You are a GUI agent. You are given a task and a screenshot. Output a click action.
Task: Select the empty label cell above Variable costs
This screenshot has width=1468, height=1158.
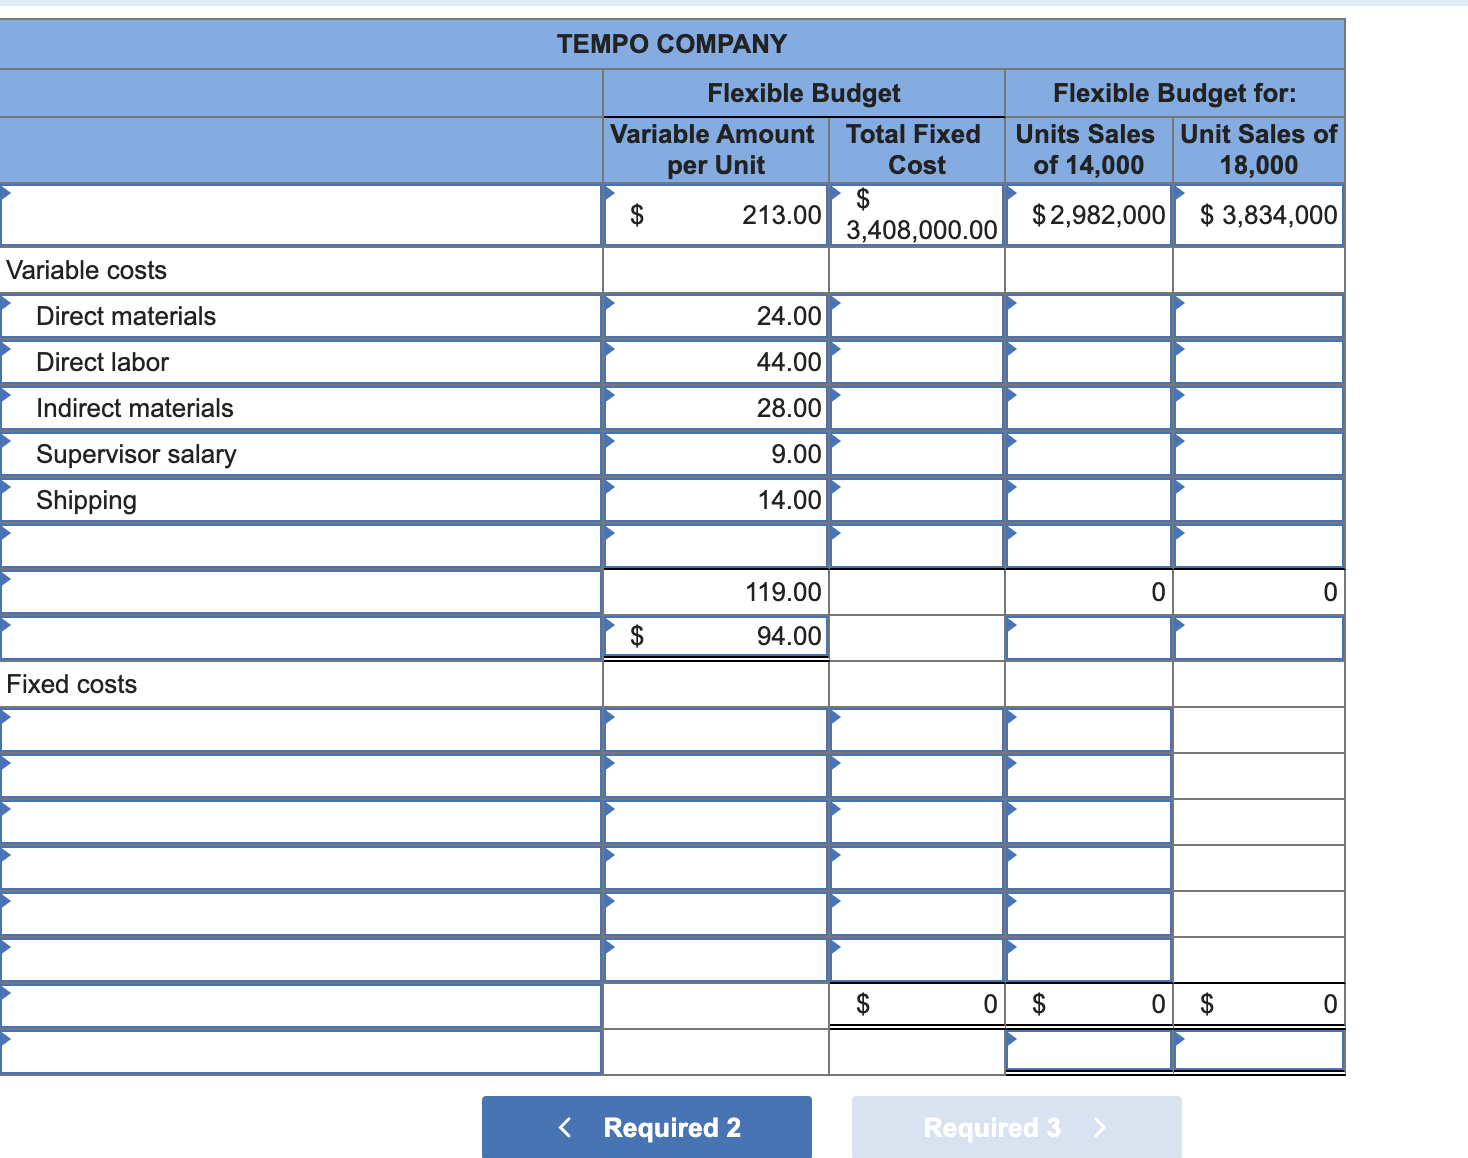click(300, 215)
